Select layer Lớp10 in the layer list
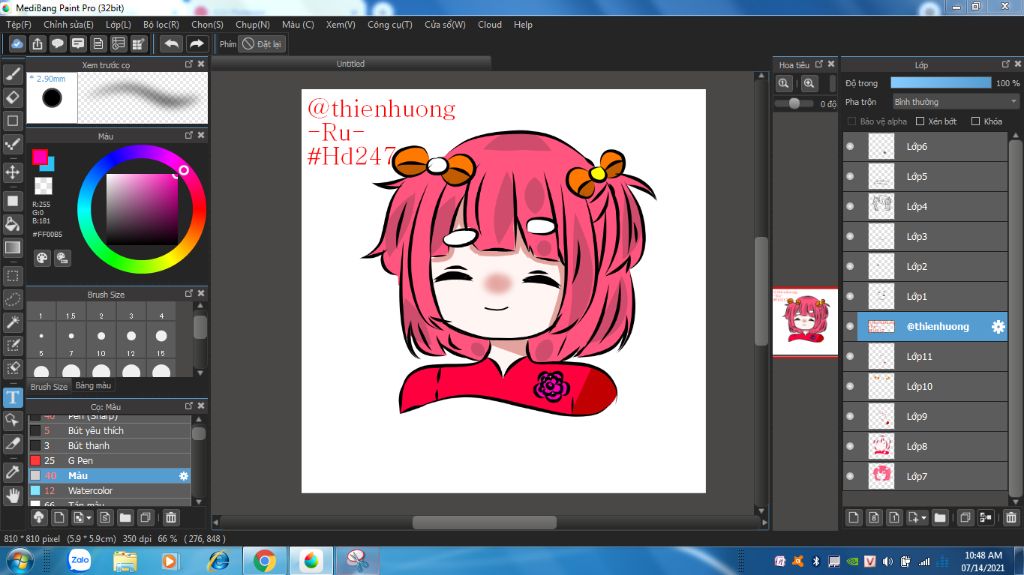The width and height of the screenshot is (1024, 575). pos(925,386)
